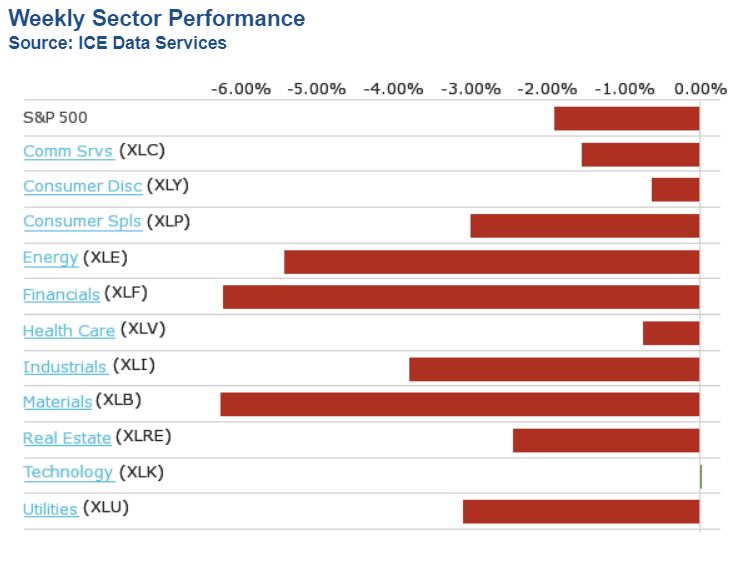Open the Technology sector link
This screenshot has width=741, height=565.
[68, 473]
